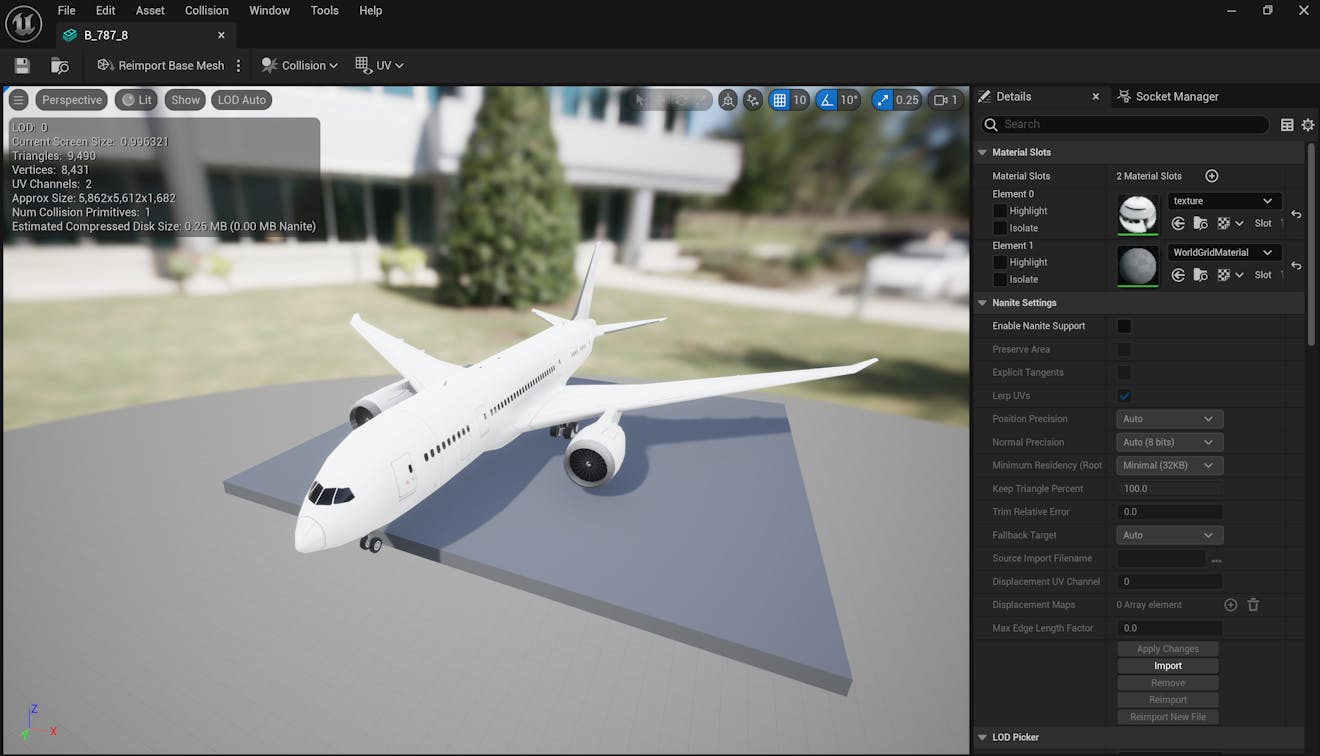Open Normal Precision dropdown

click(x=1169, y=442)
